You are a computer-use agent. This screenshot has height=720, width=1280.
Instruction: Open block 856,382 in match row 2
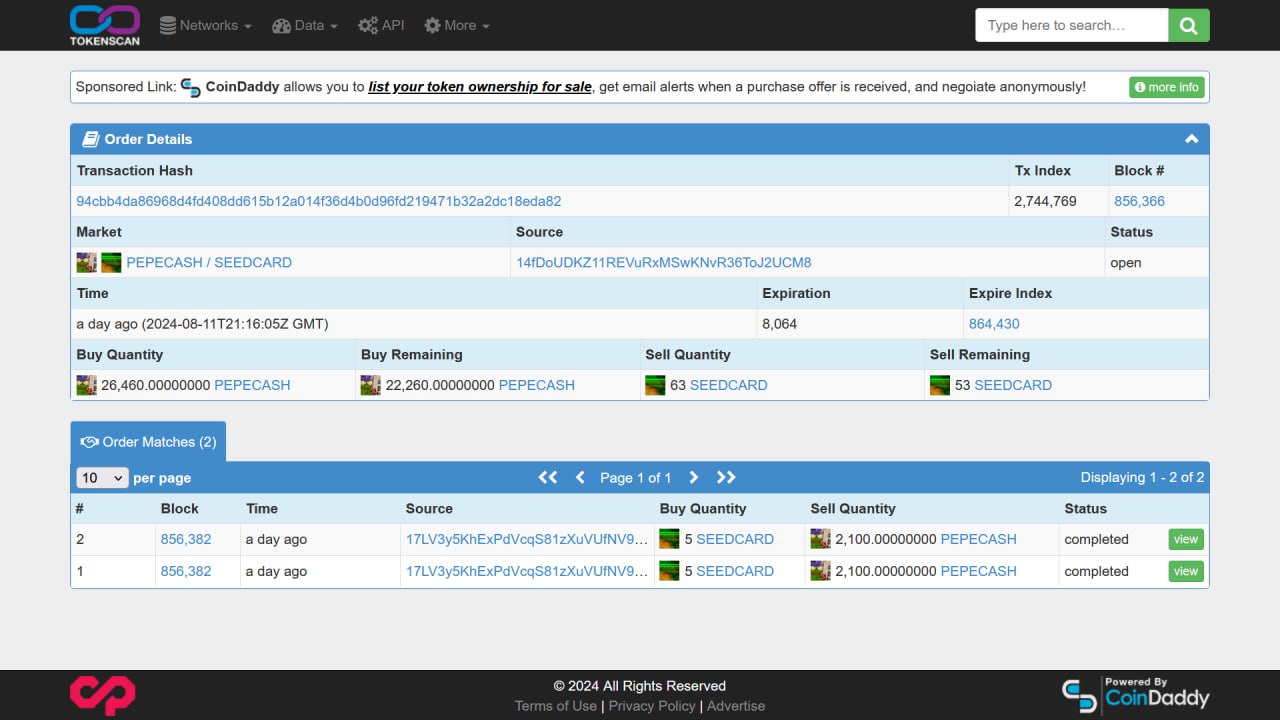tap(186, 539)
